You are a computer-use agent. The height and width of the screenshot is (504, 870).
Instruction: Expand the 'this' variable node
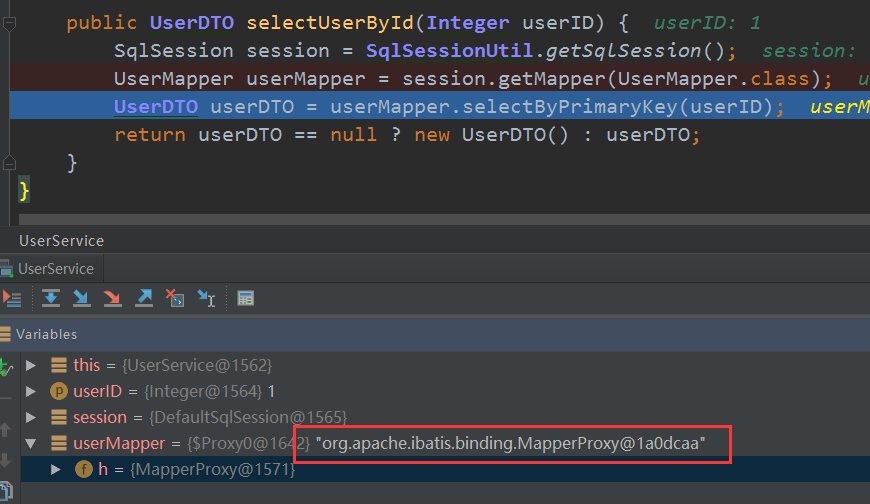(x=31, y=365)
